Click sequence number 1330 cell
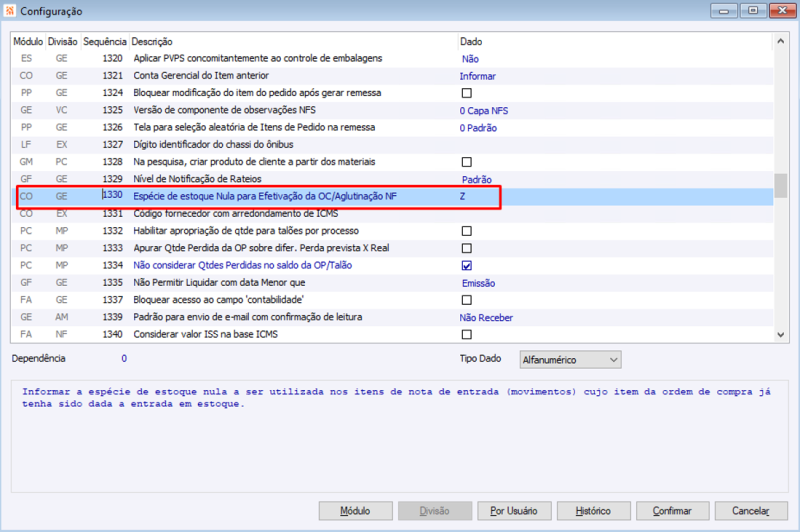 [112, 195]
